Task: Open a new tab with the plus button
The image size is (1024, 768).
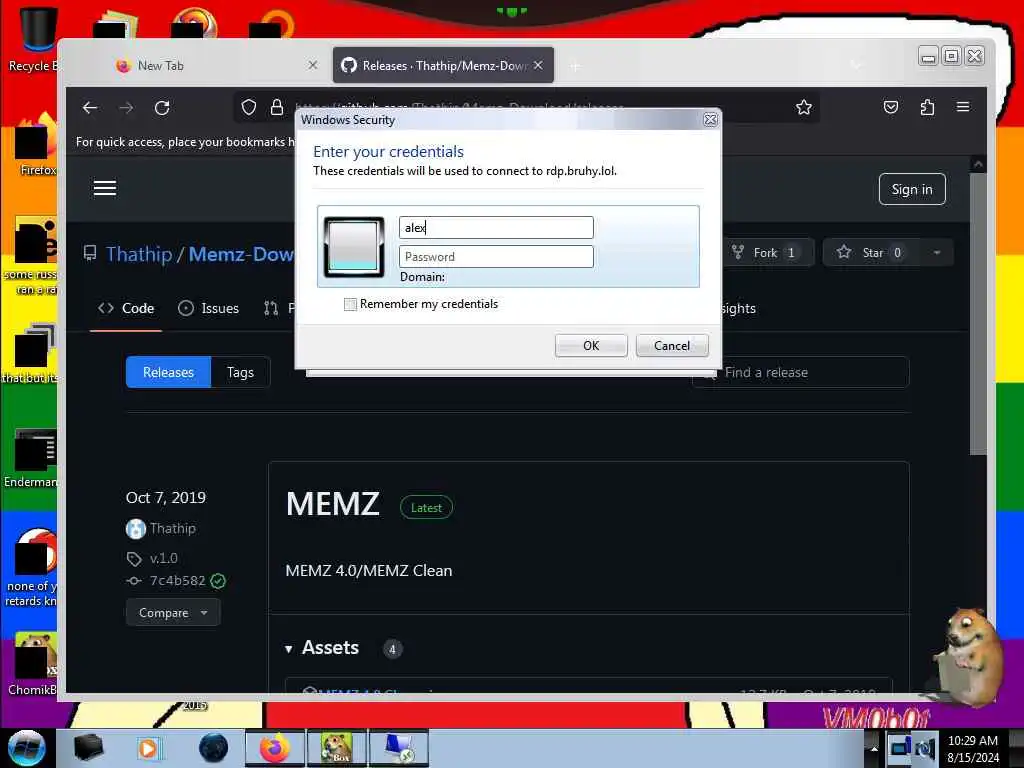Action: pyautogui.click(x=575, y=66)
